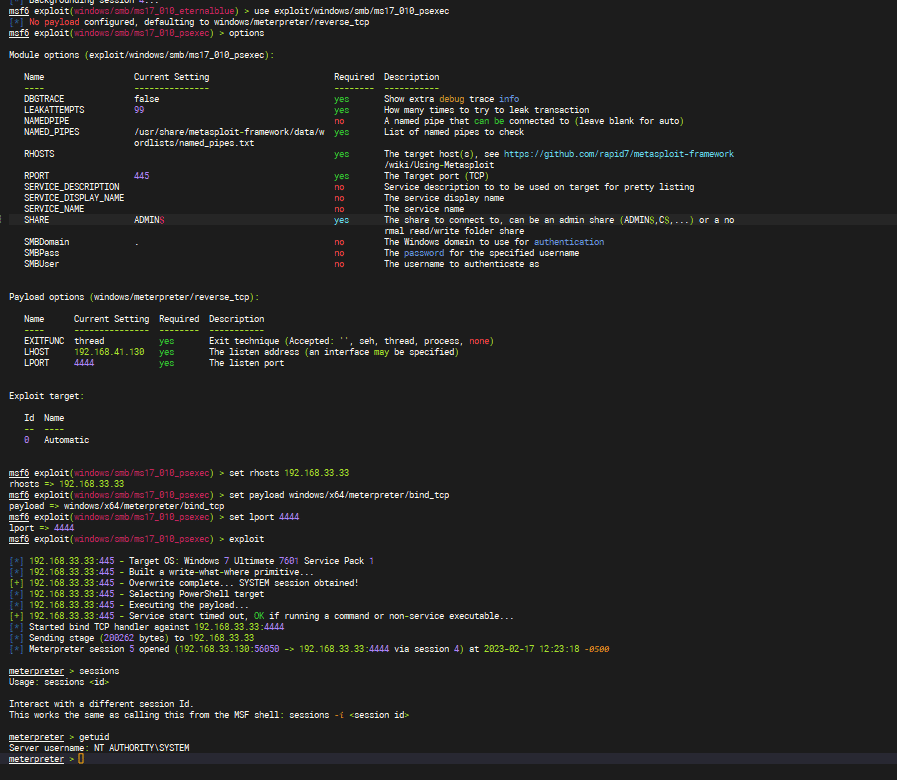897x780 pixels.
Task: Click the 'use exploit/windows/smb/ms17_010_psexec' command
Action: tap(351, 11)
